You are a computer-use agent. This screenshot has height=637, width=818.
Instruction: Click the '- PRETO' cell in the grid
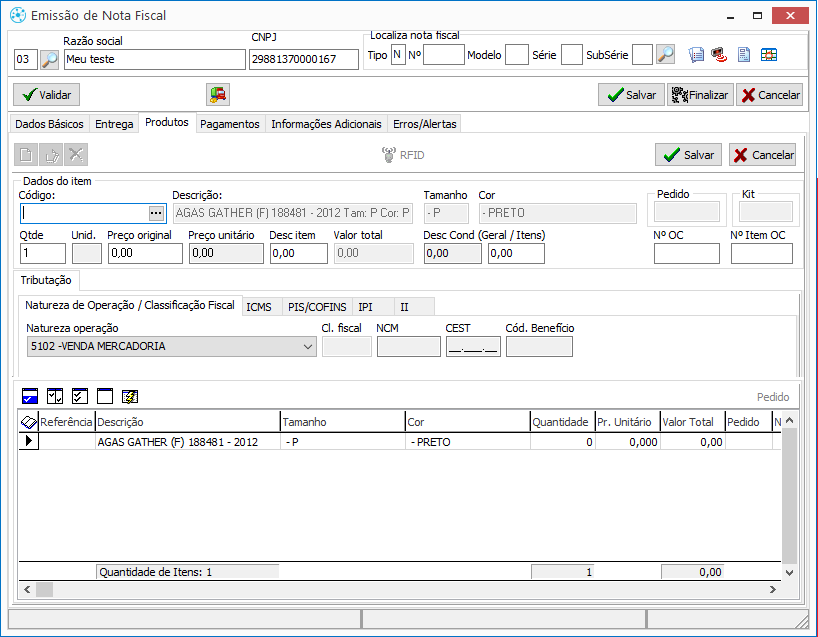click(467, 442)
